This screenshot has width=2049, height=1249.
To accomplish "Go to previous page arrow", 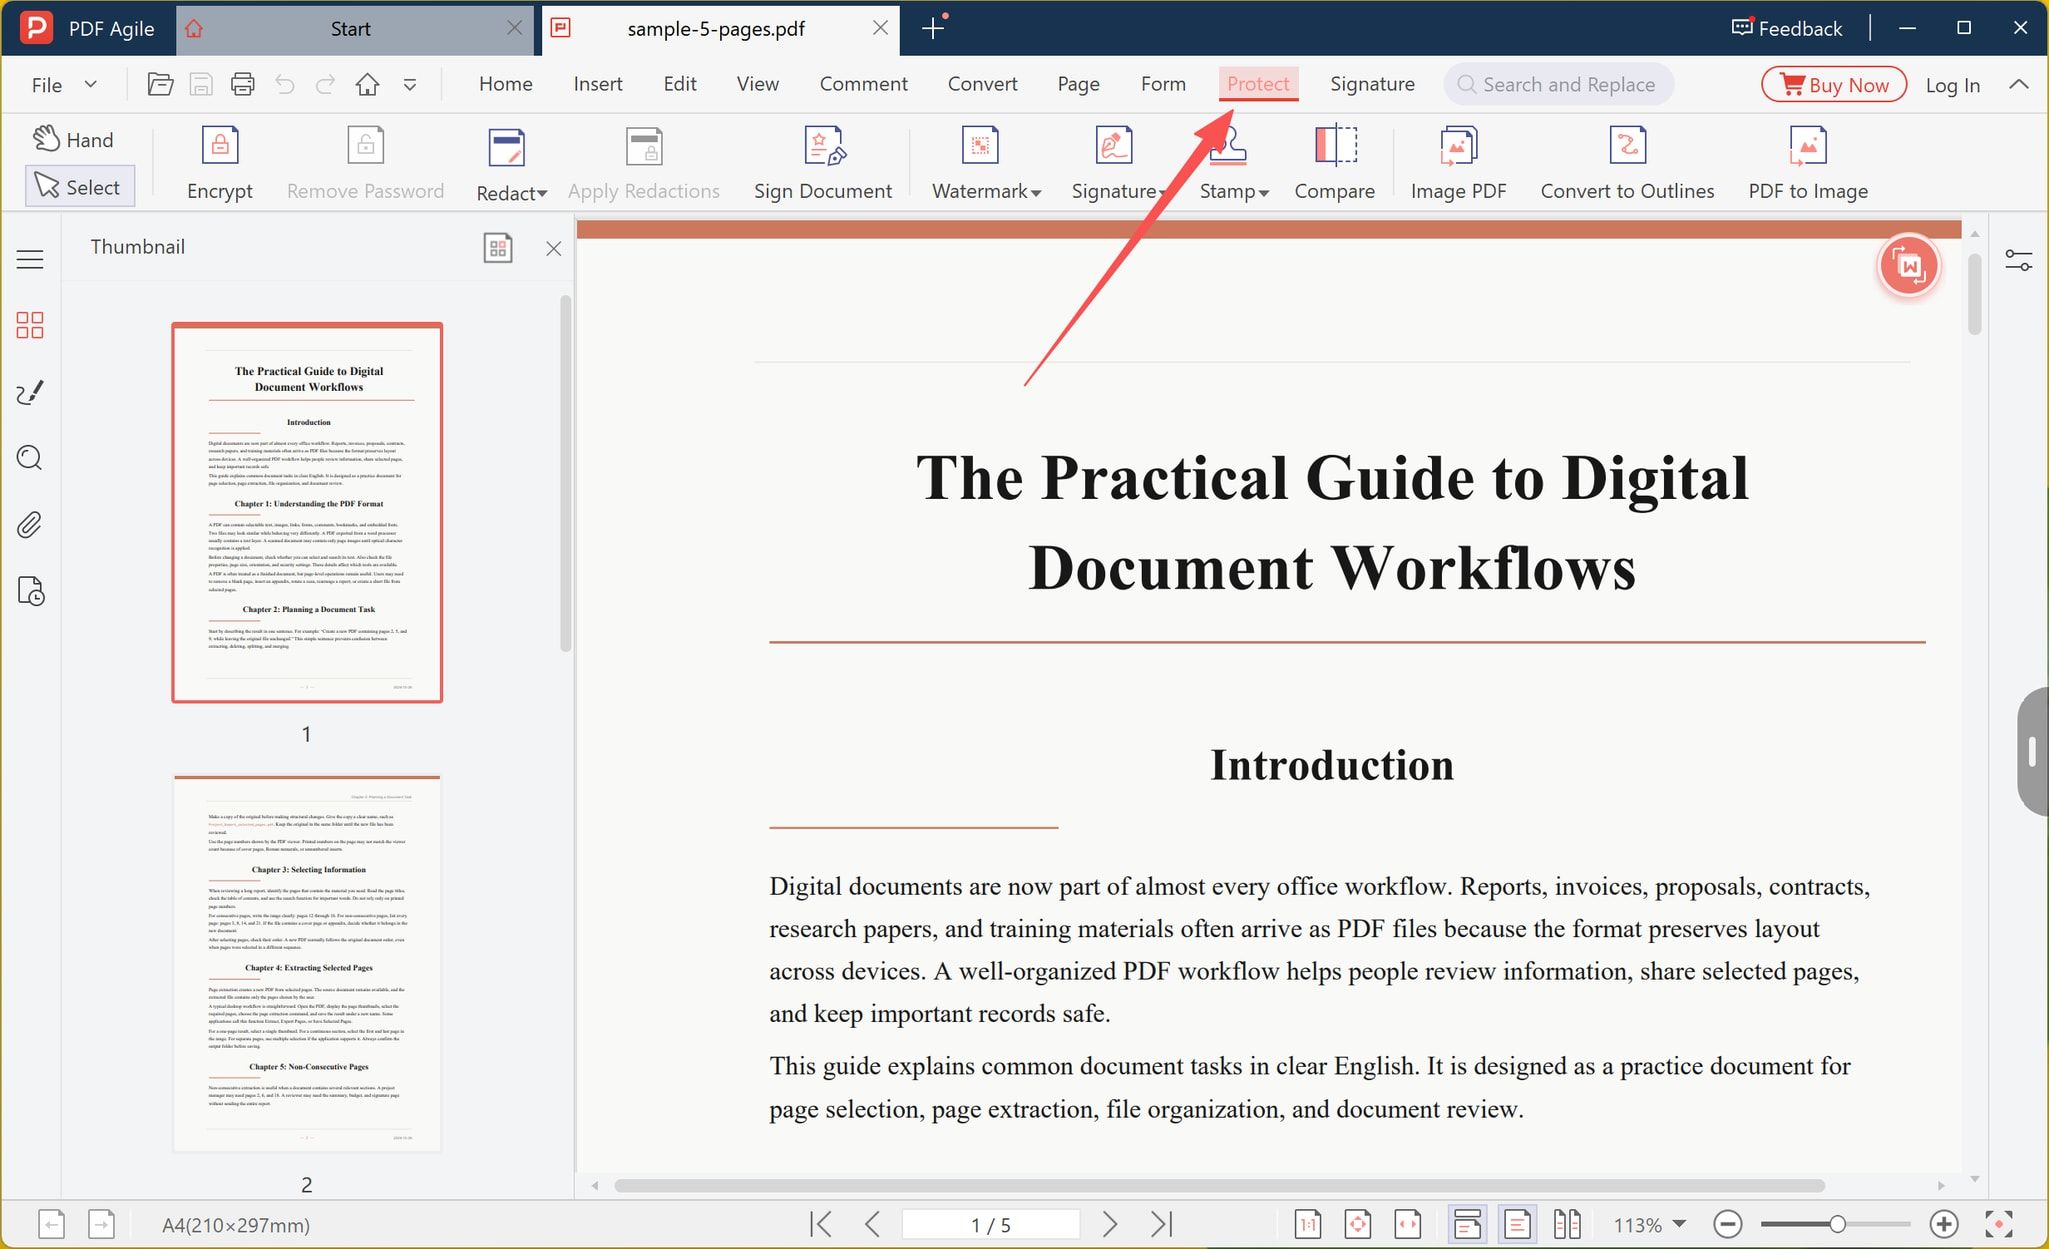I will (x=872, y=1224).
